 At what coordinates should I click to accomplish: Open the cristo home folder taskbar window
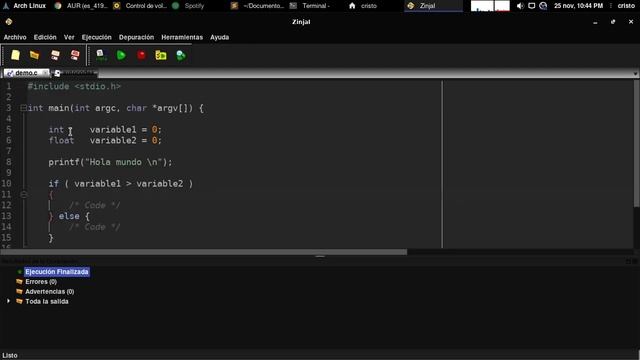pos(363,6)
